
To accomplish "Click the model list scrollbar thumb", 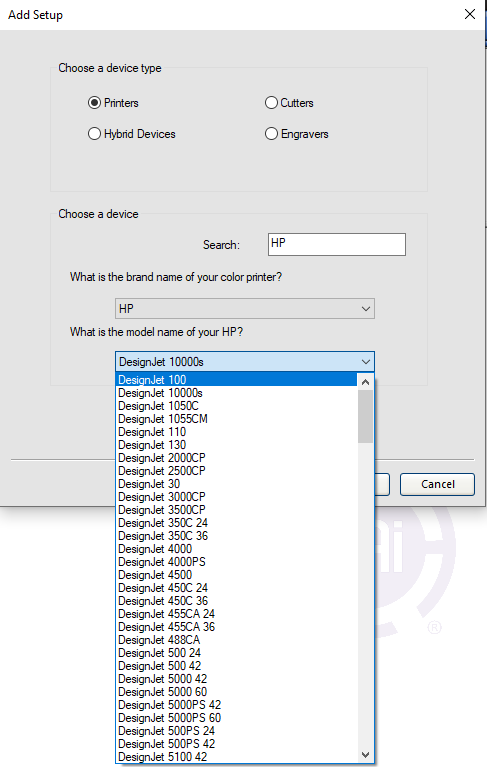I will [x=365, y=416].
